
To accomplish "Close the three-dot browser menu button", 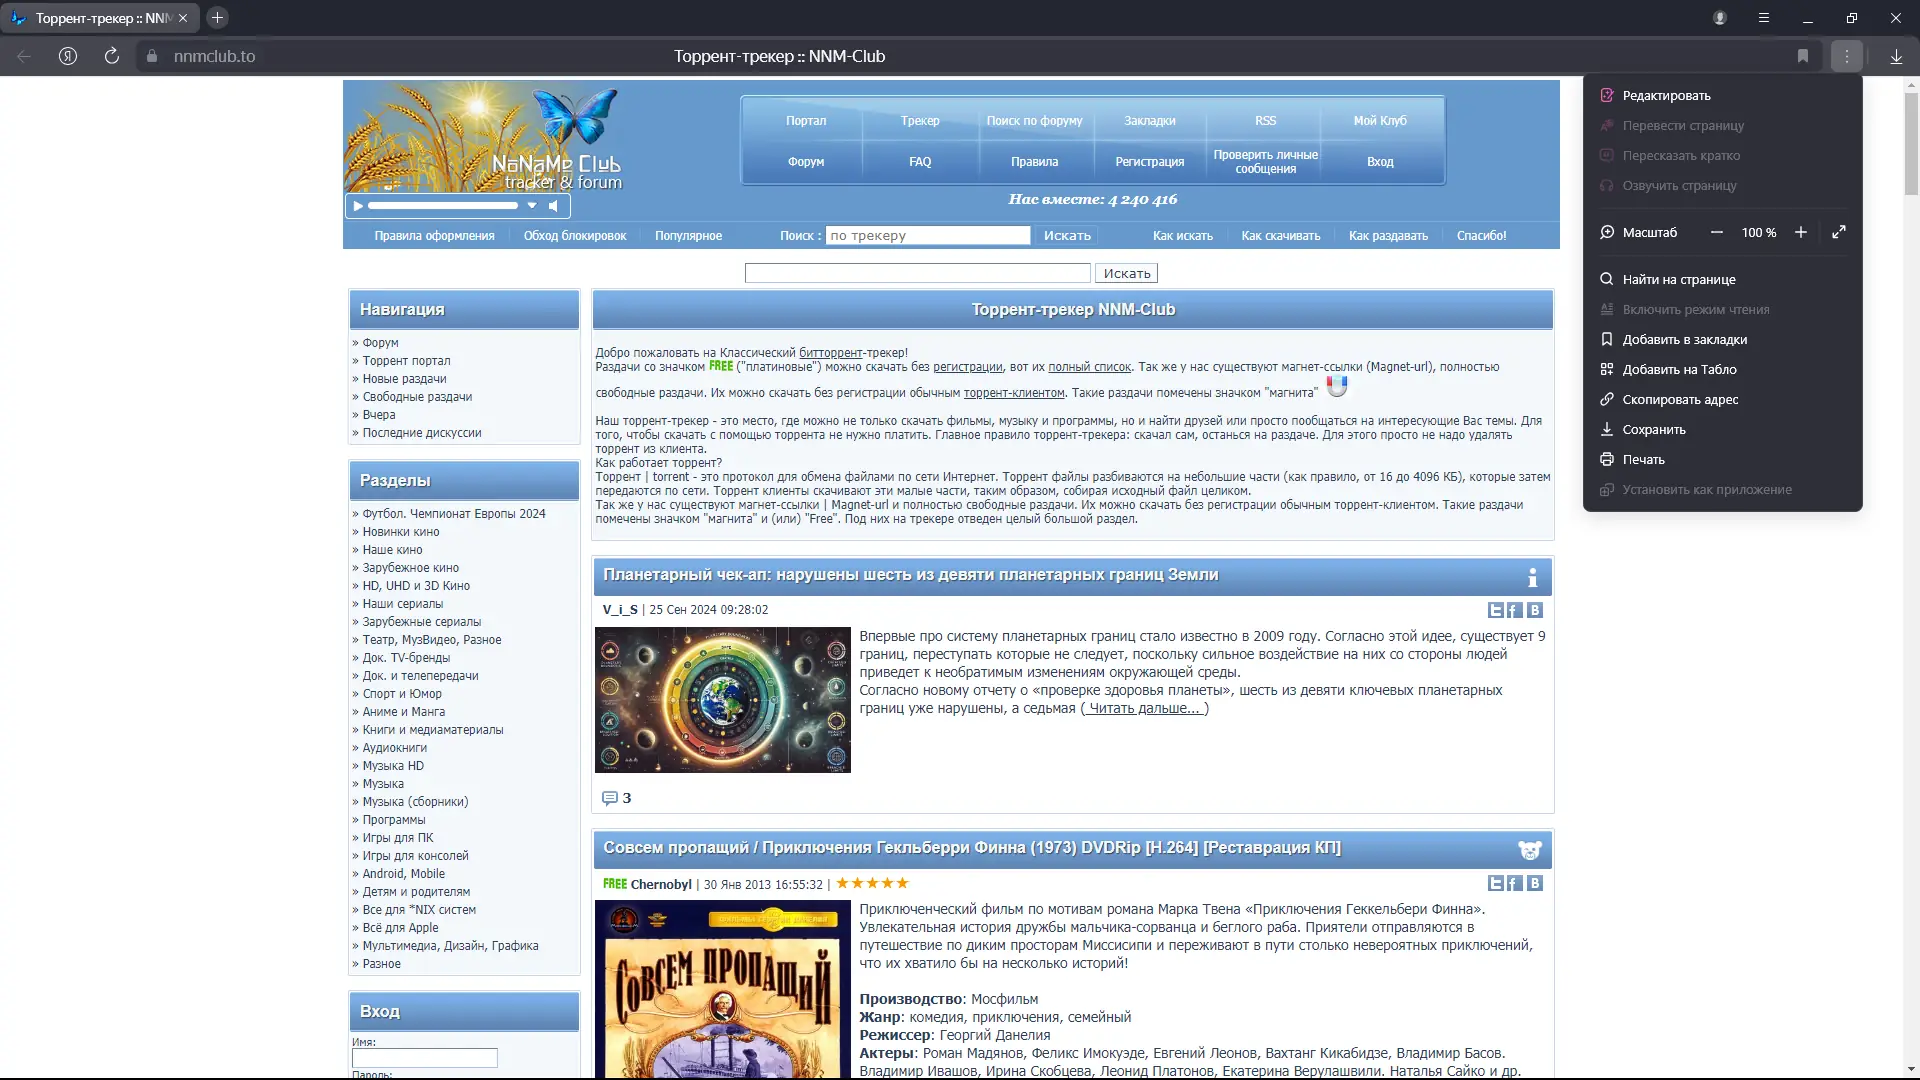I will (1847, 56).
